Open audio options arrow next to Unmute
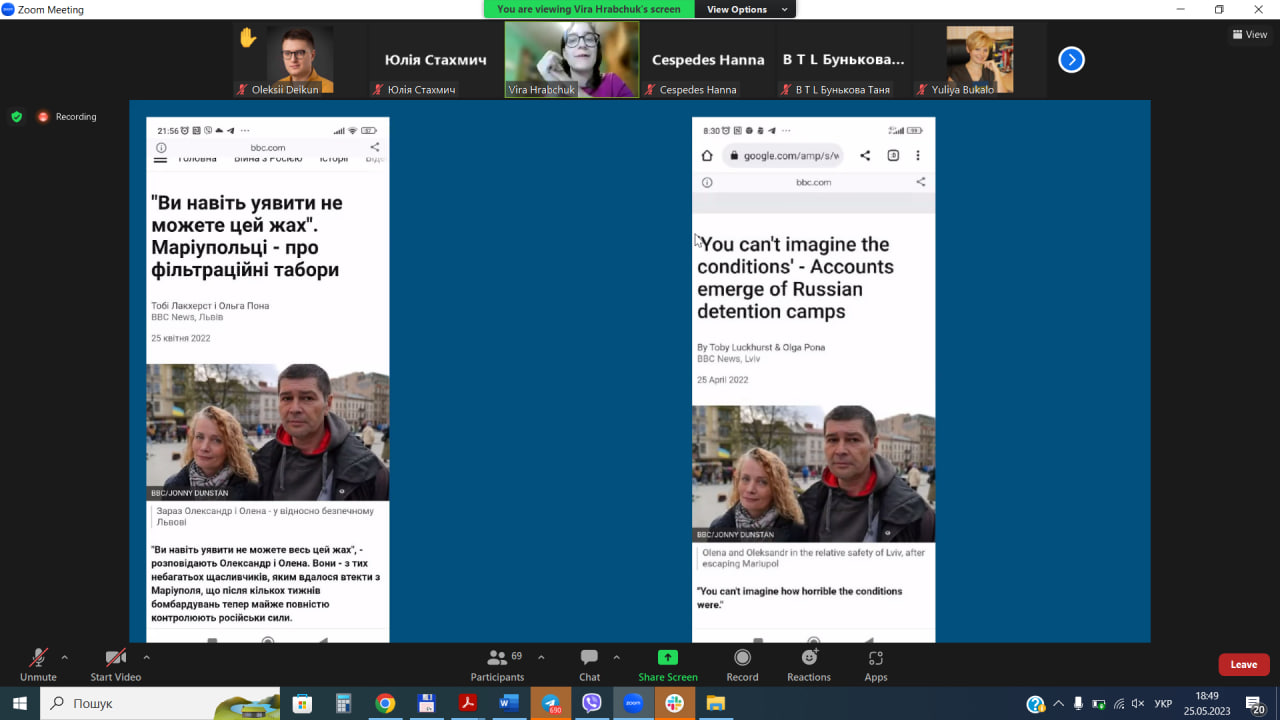This screenshot has height=720, width=1280. pos(65,657)
